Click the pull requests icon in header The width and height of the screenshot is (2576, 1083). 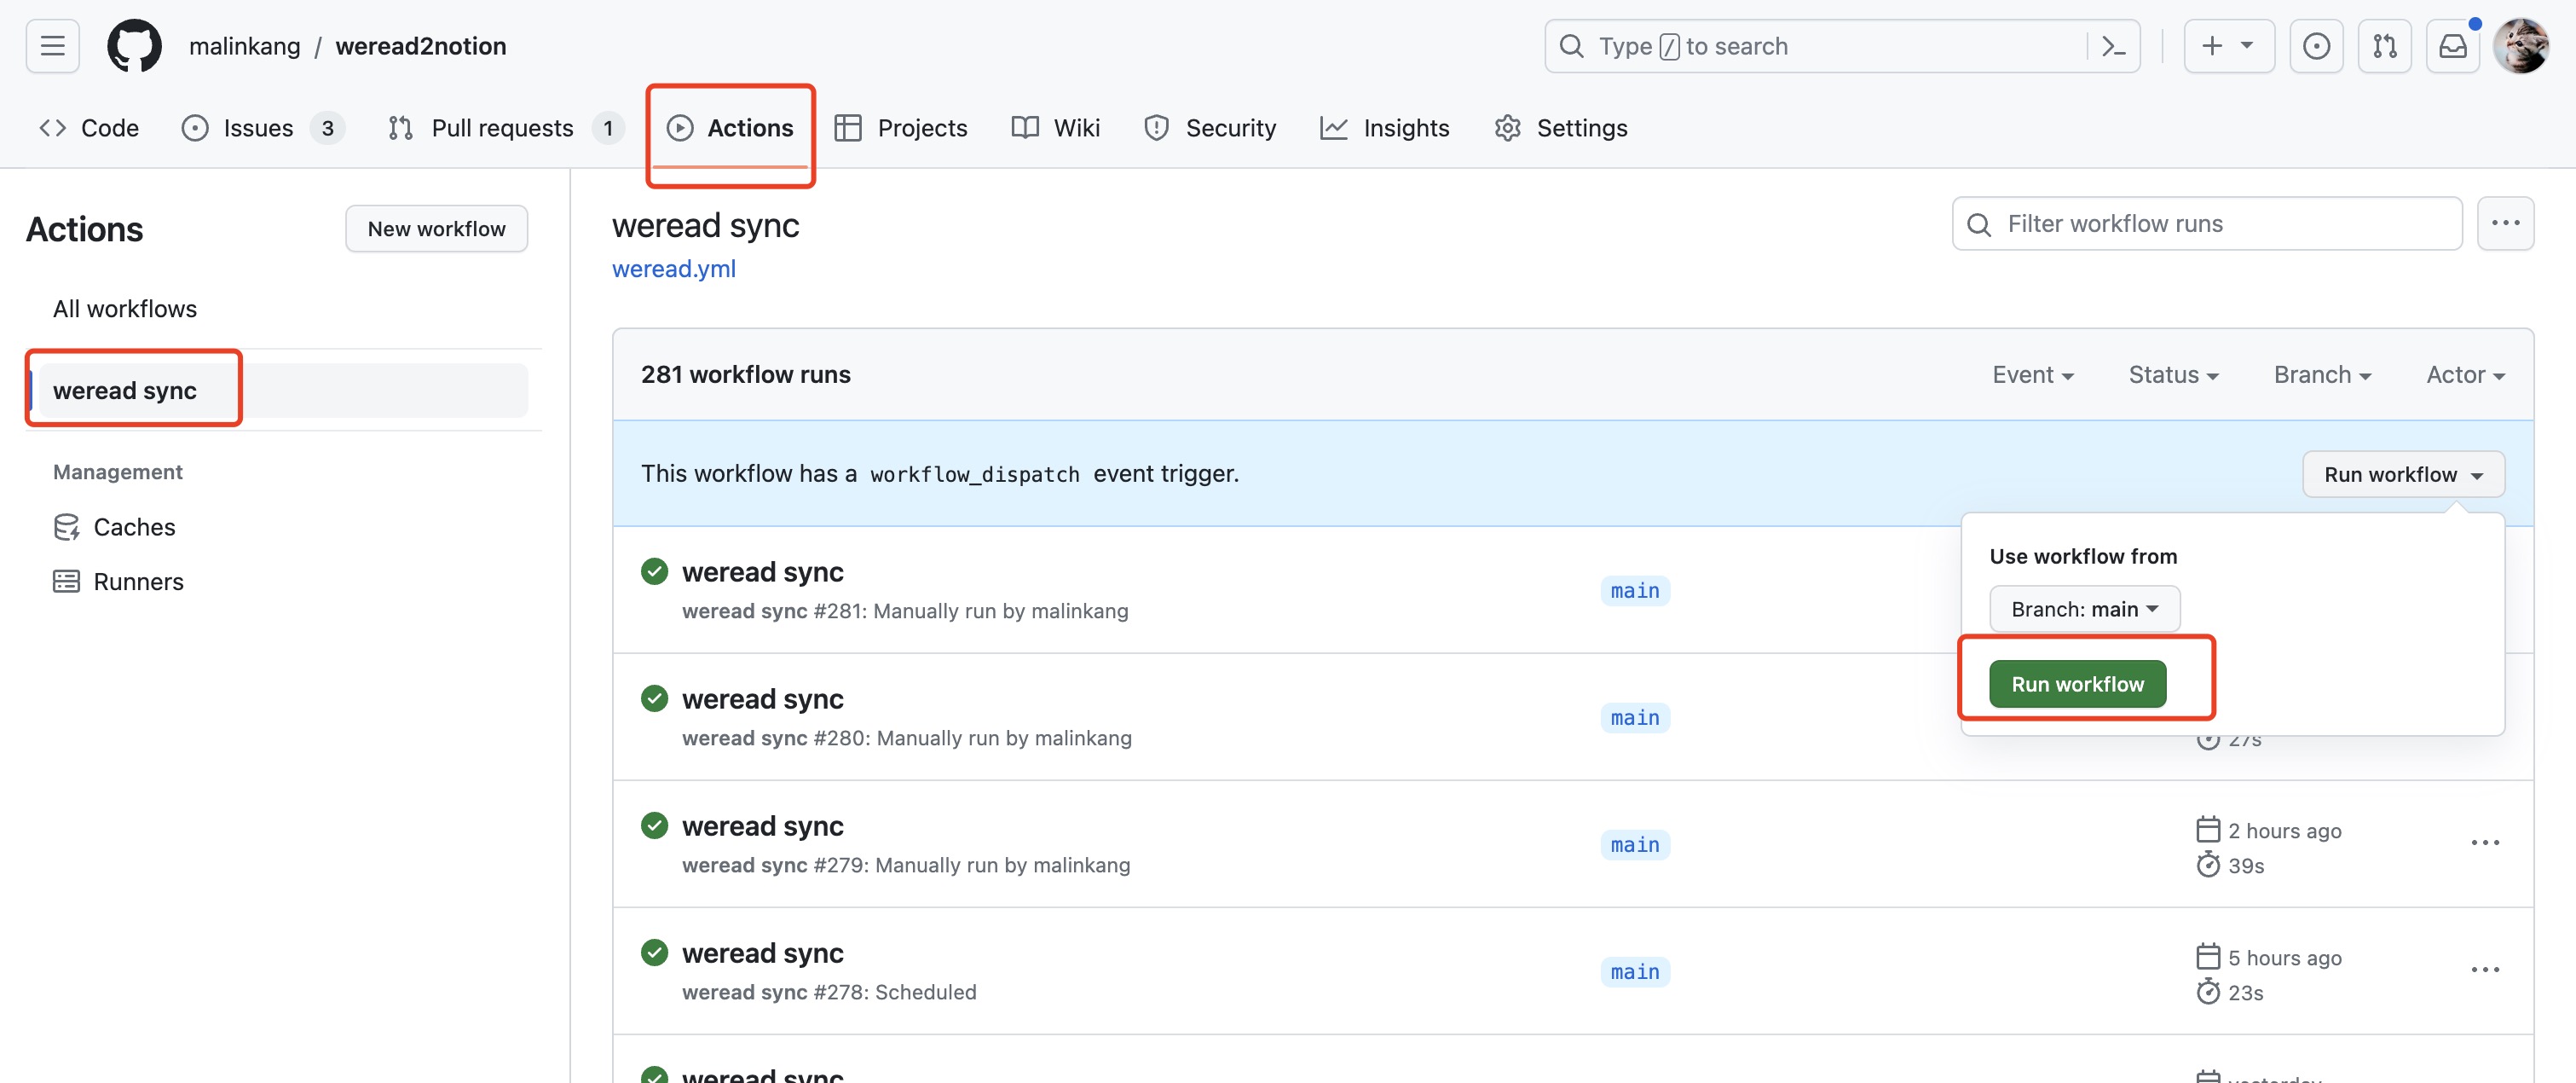[2384, 46]
